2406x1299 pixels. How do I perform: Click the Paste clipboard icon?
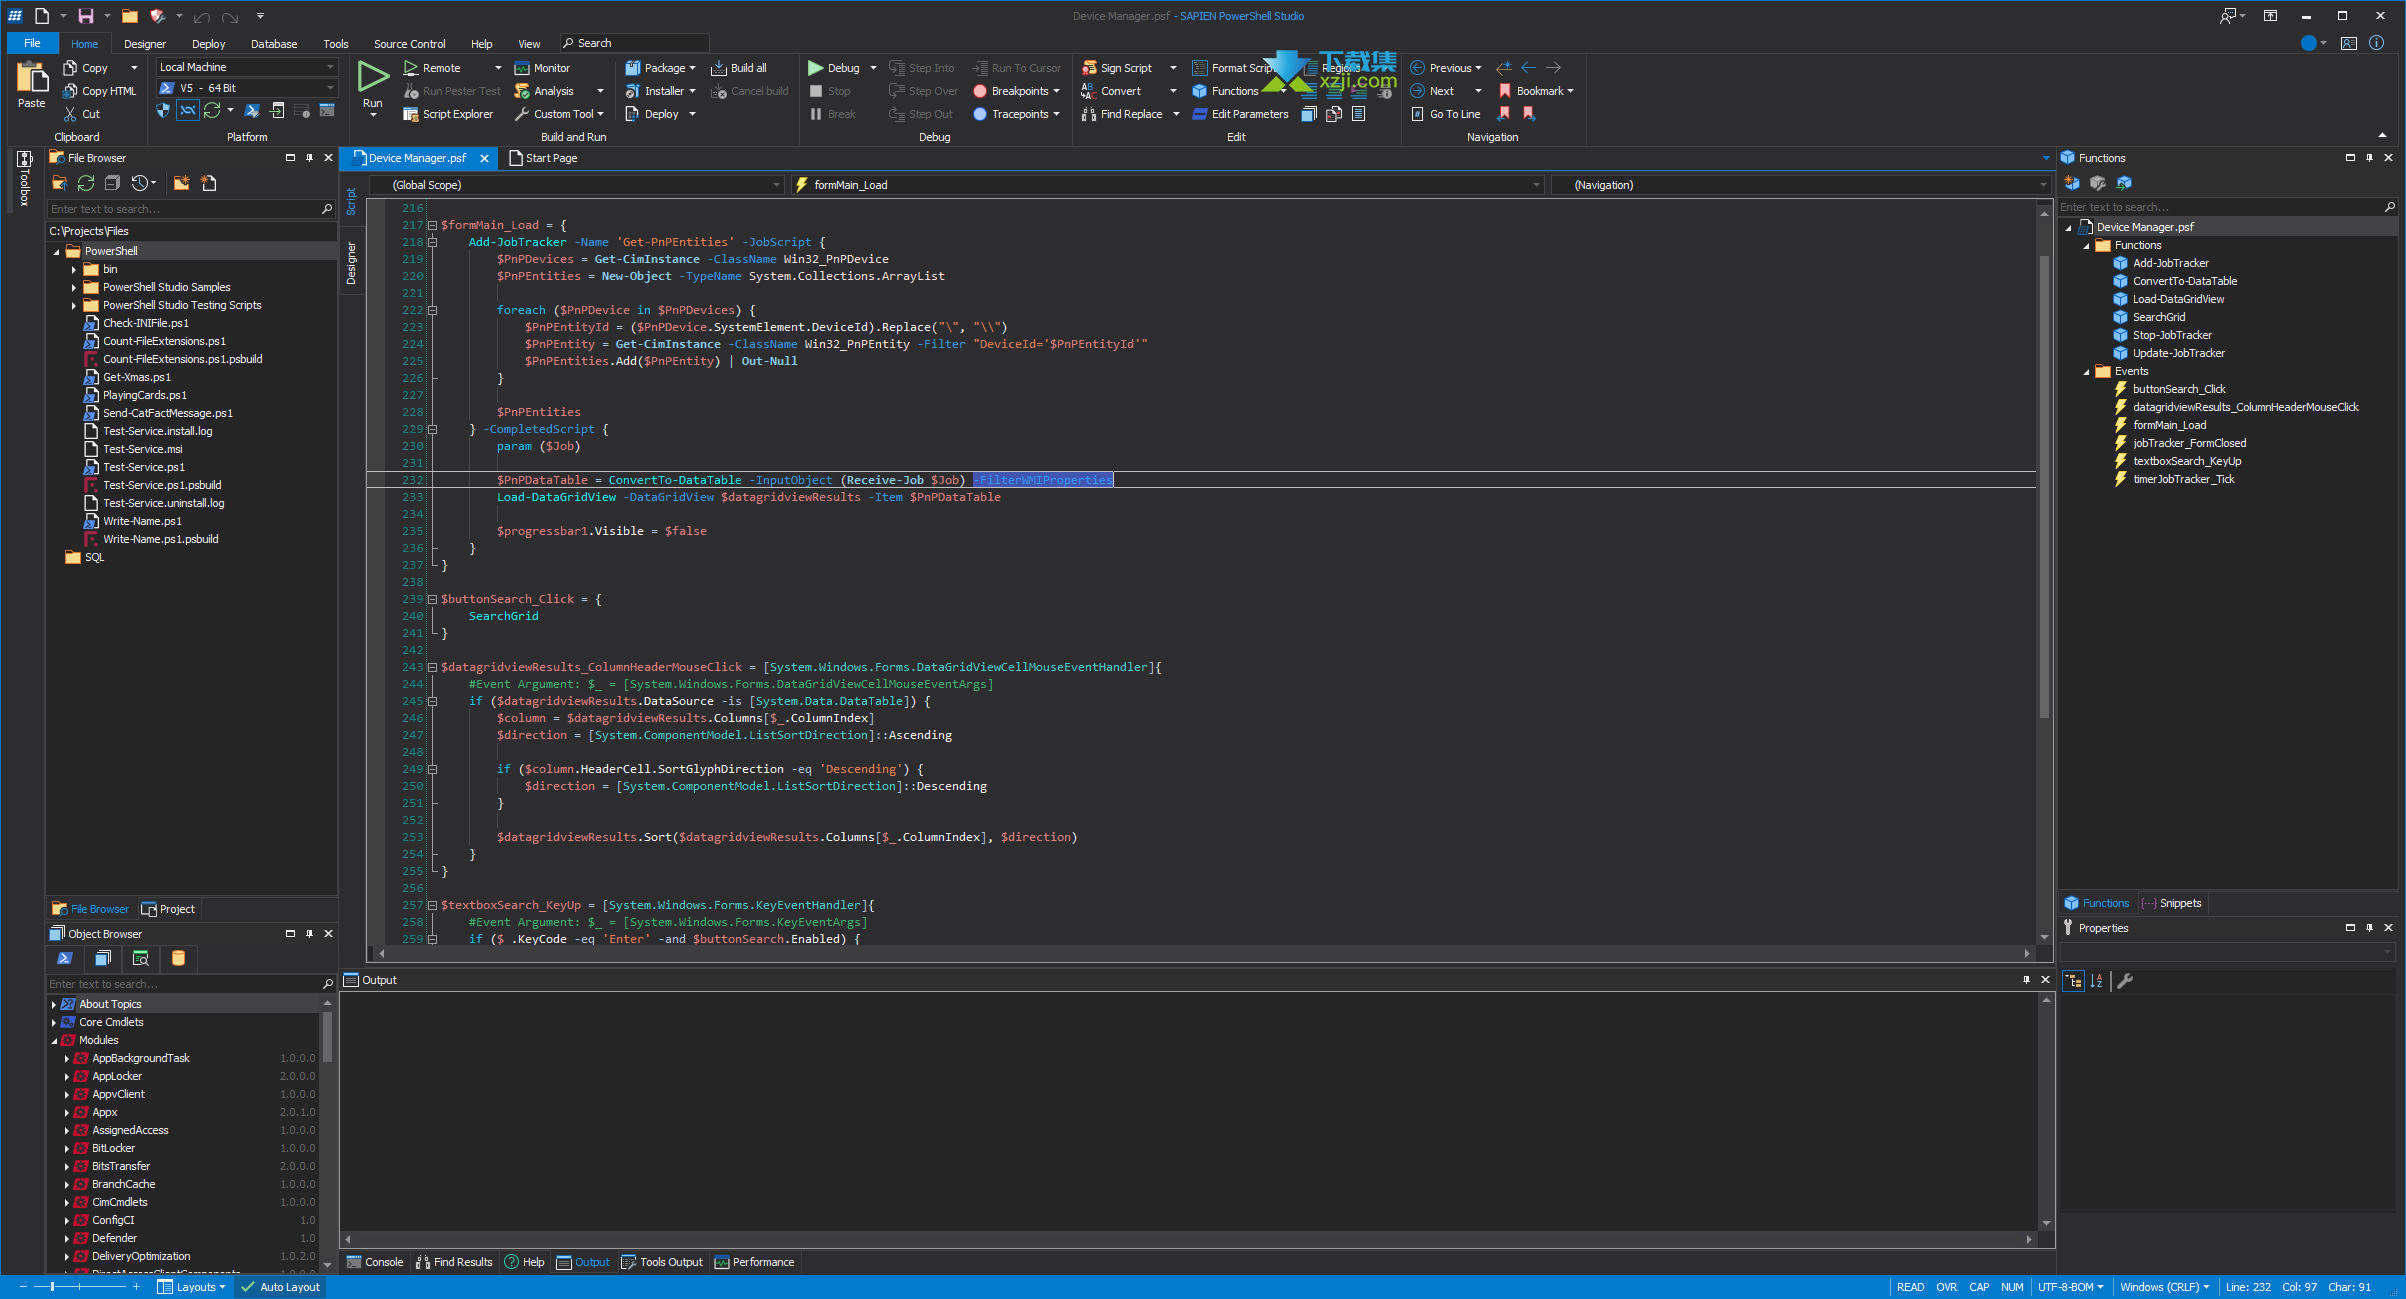click(x=32, y=77)
